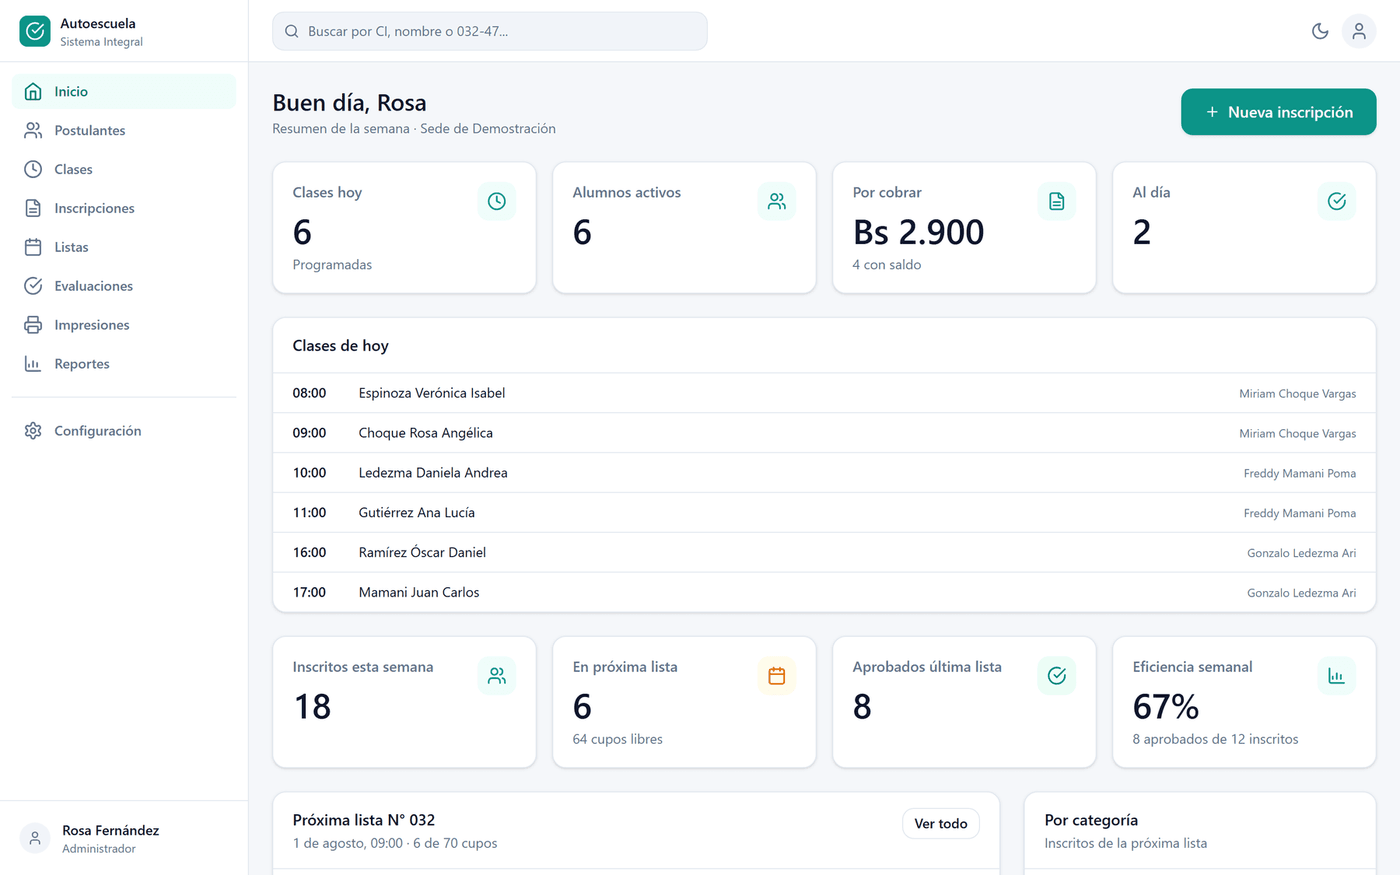Click Rosa Fernández avatar icon in sidebar
The image size is (1400, 875).
point(35,838)
